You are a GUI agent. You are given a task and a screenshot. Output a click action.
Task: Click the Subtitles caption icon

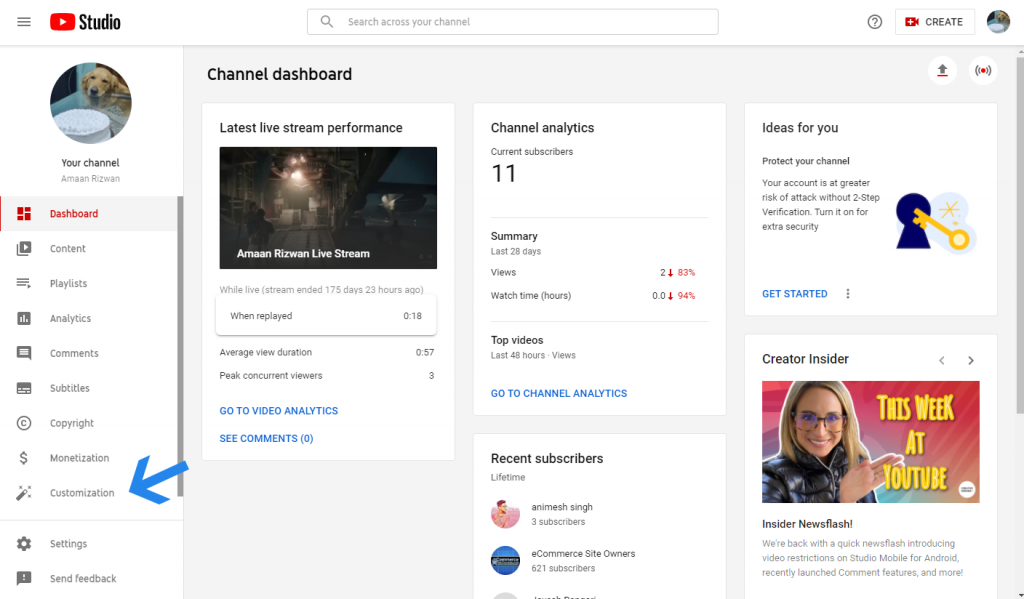pos(24,388)
